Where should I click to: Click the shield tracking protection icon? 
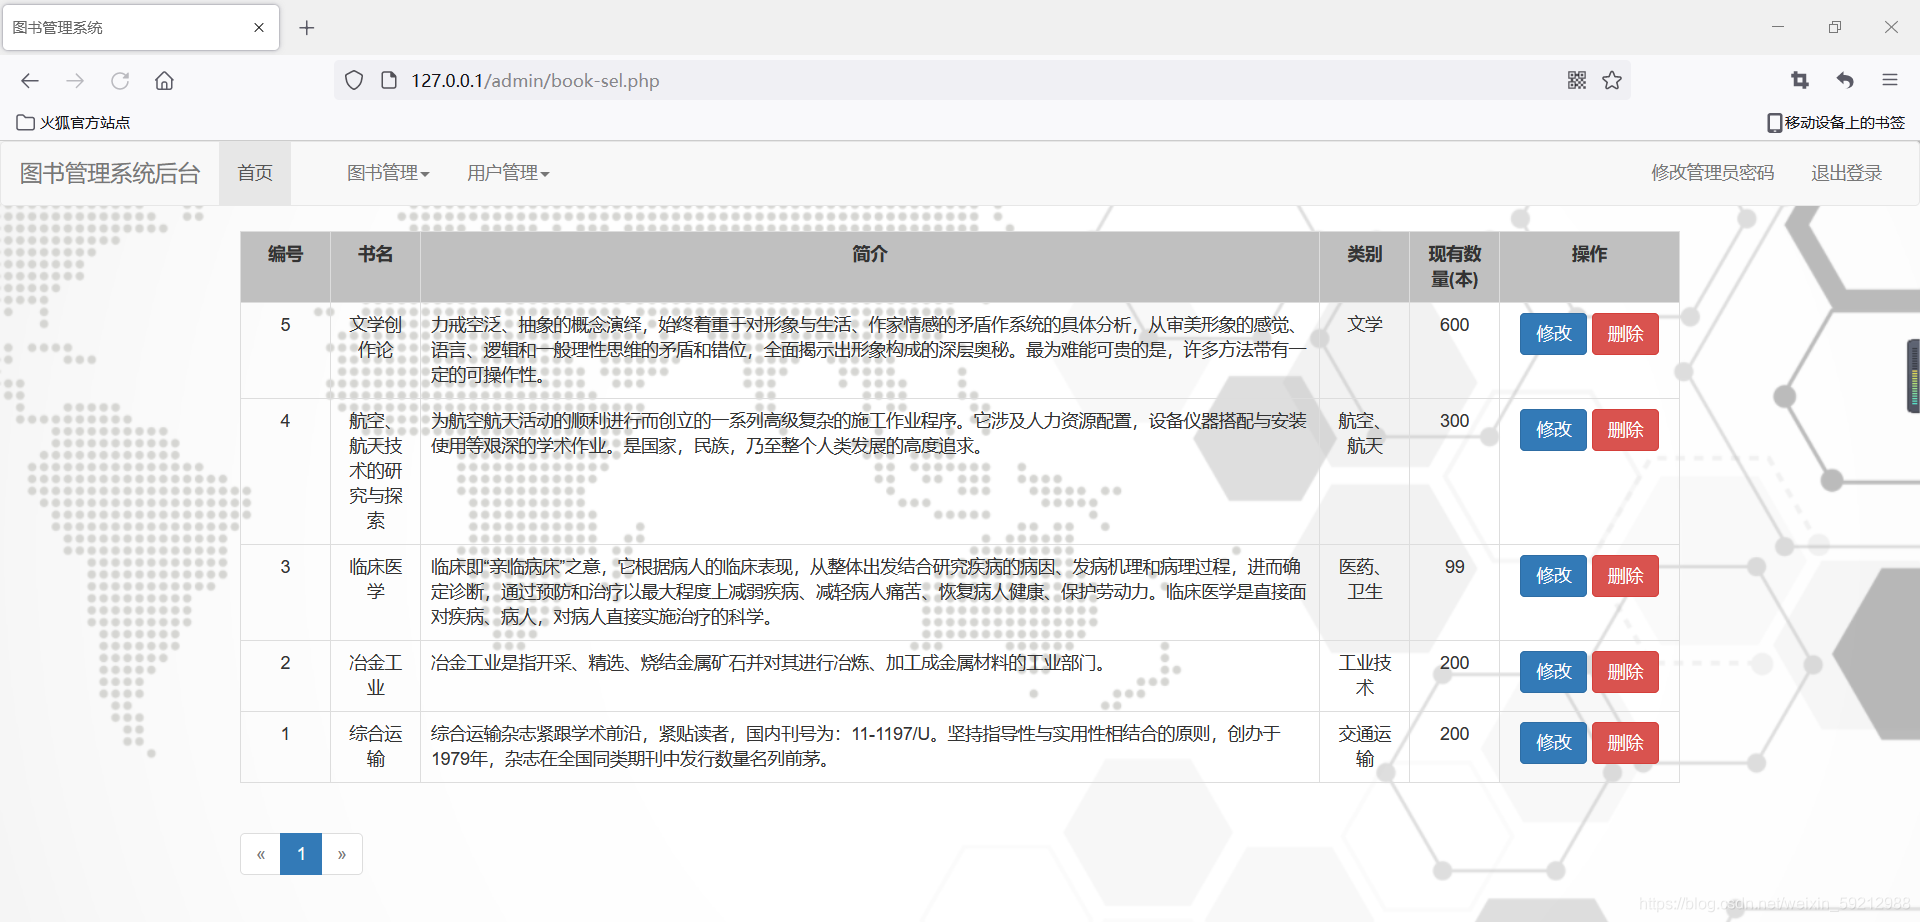point(354,80)
